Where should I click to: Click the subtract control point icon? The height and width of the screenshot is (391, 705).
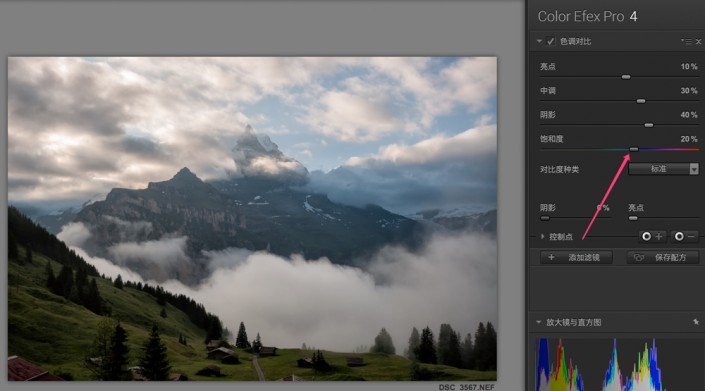pos(684,236)
